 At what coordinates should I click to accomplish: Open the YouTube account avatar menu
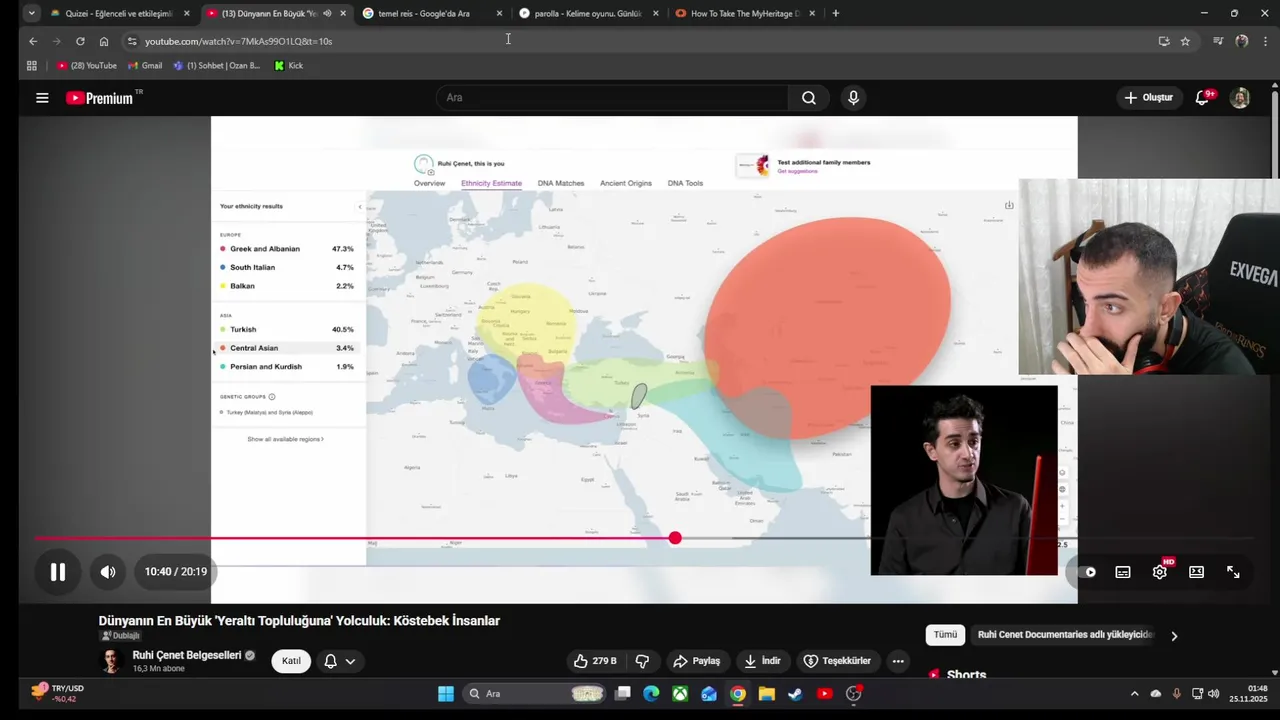1240,98
